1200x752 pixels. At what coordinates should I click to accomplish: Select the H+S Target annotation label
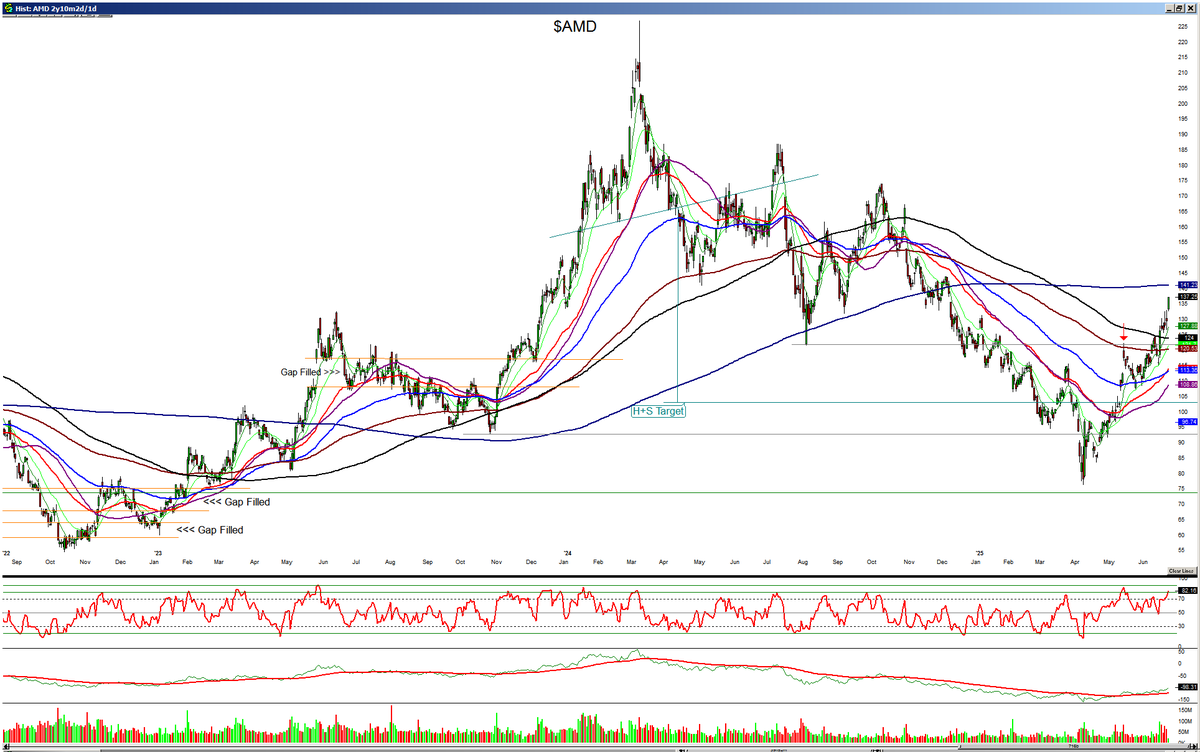pyautogui.click(x=658, y=410)
